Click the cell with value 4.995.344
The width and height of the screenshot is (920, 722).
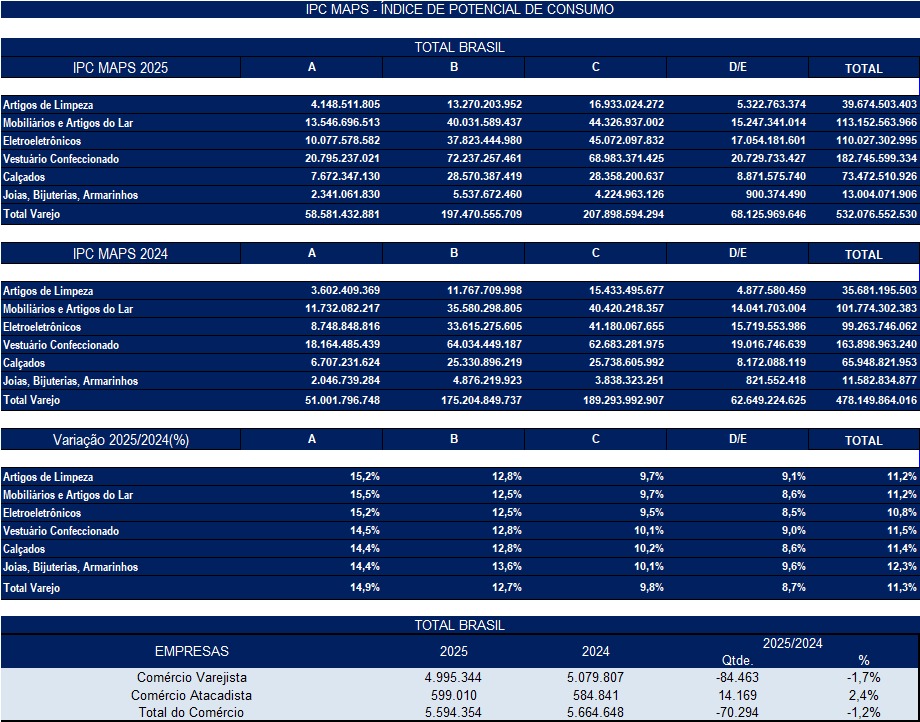[452, 678]
